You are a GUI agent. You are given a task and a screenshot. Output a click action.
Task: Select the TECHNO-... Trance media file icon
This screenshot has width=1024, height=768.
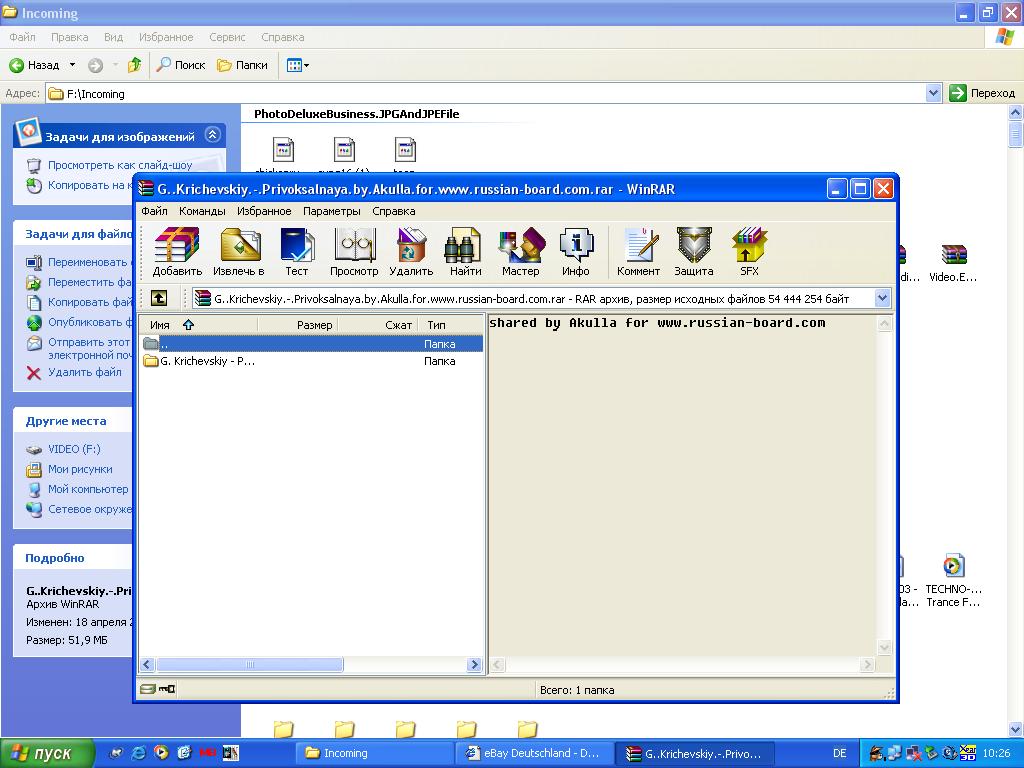coord(953,581)
